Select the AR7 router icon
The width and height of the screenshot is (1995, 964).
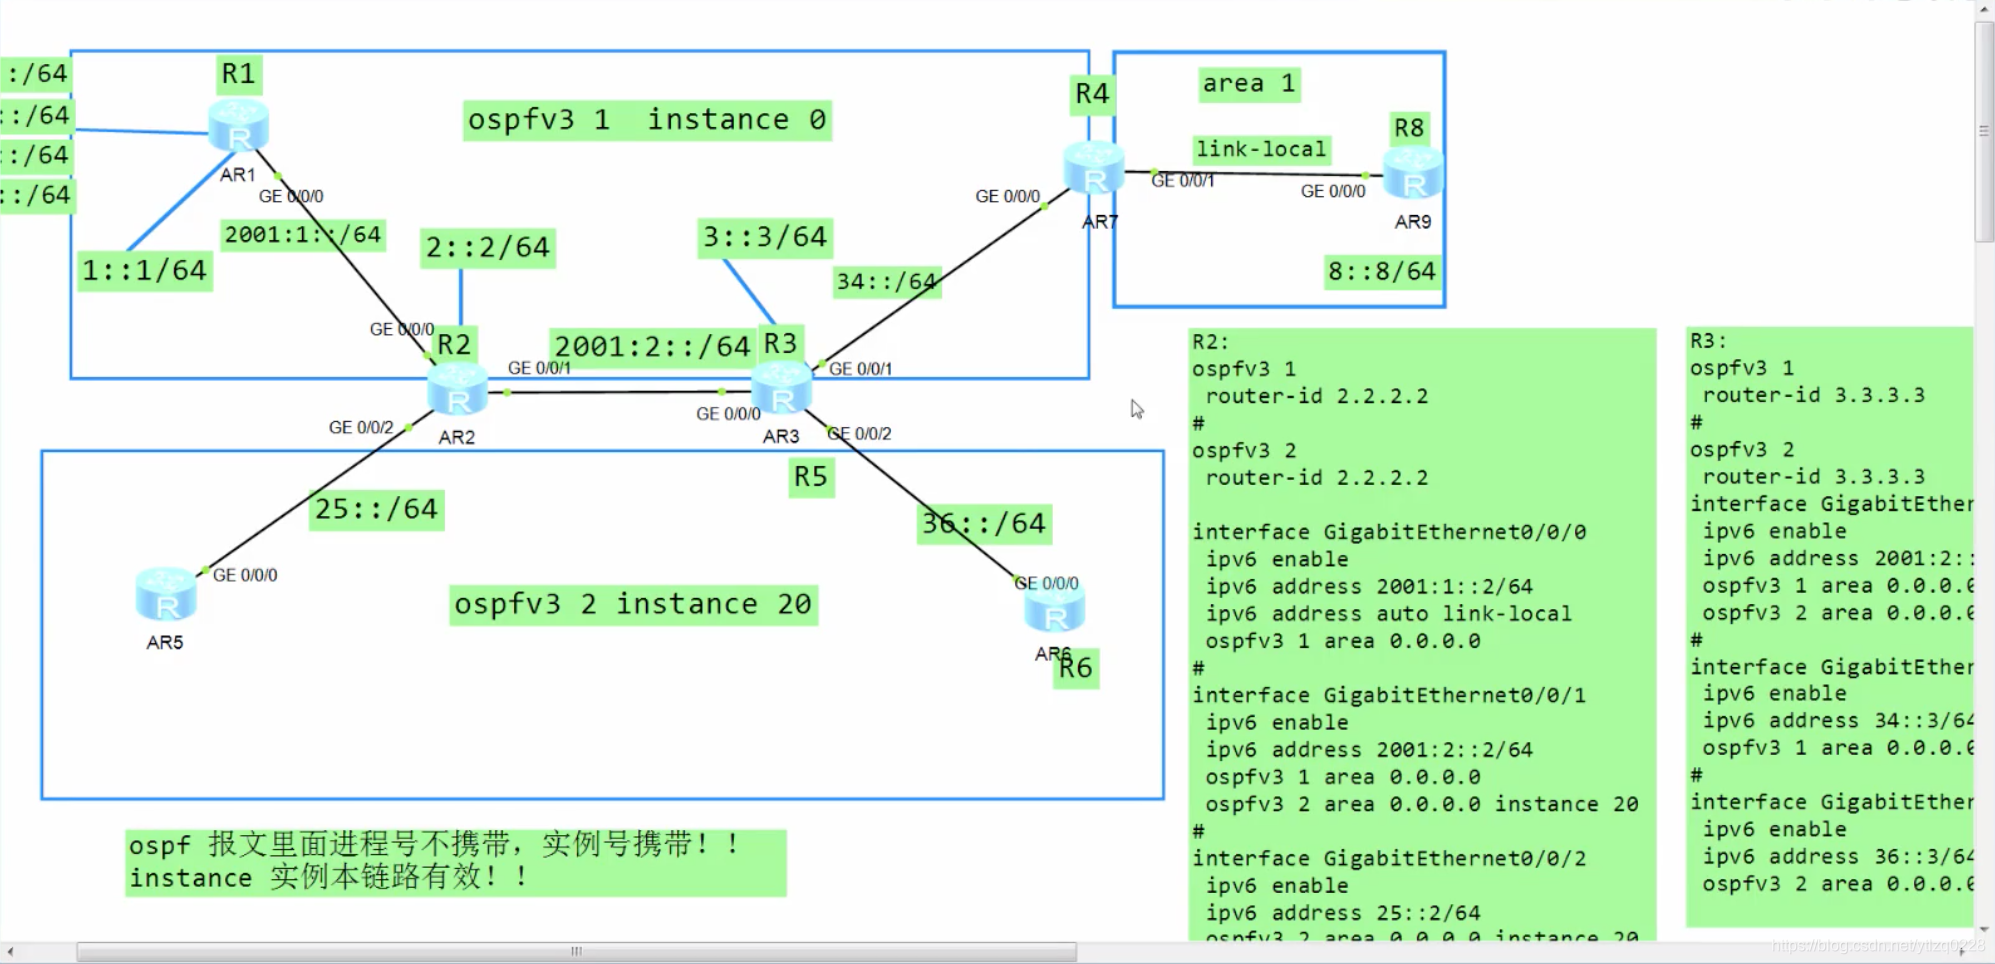coord(1094,168)
